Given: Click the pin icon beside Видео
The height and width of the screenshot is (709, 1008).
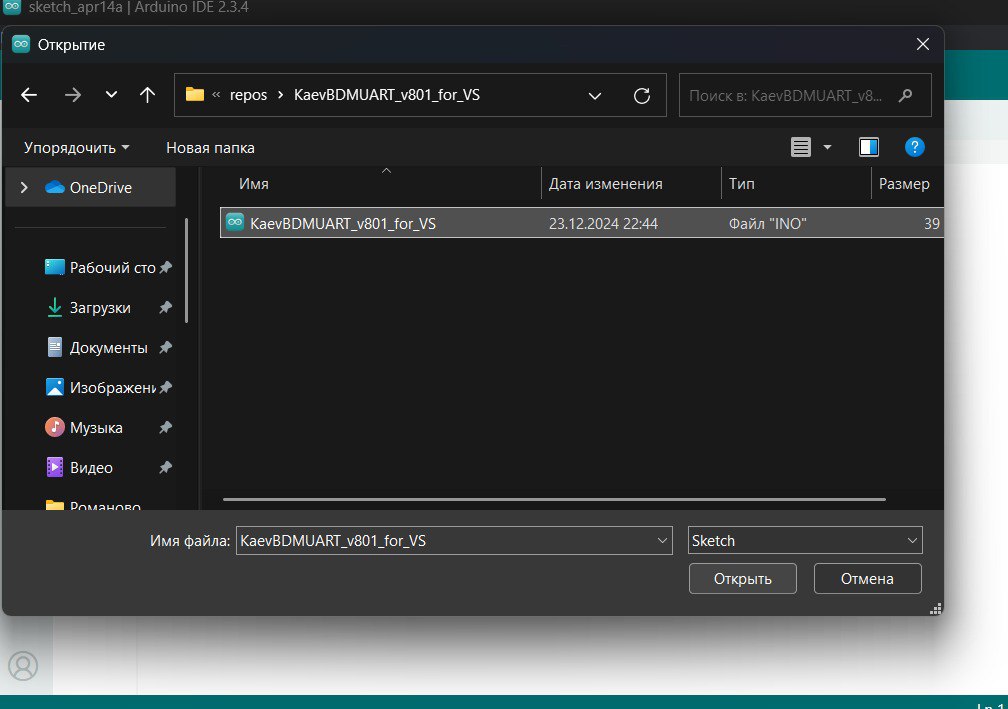Looking at the screenshot, I should [x=165, y=467].
